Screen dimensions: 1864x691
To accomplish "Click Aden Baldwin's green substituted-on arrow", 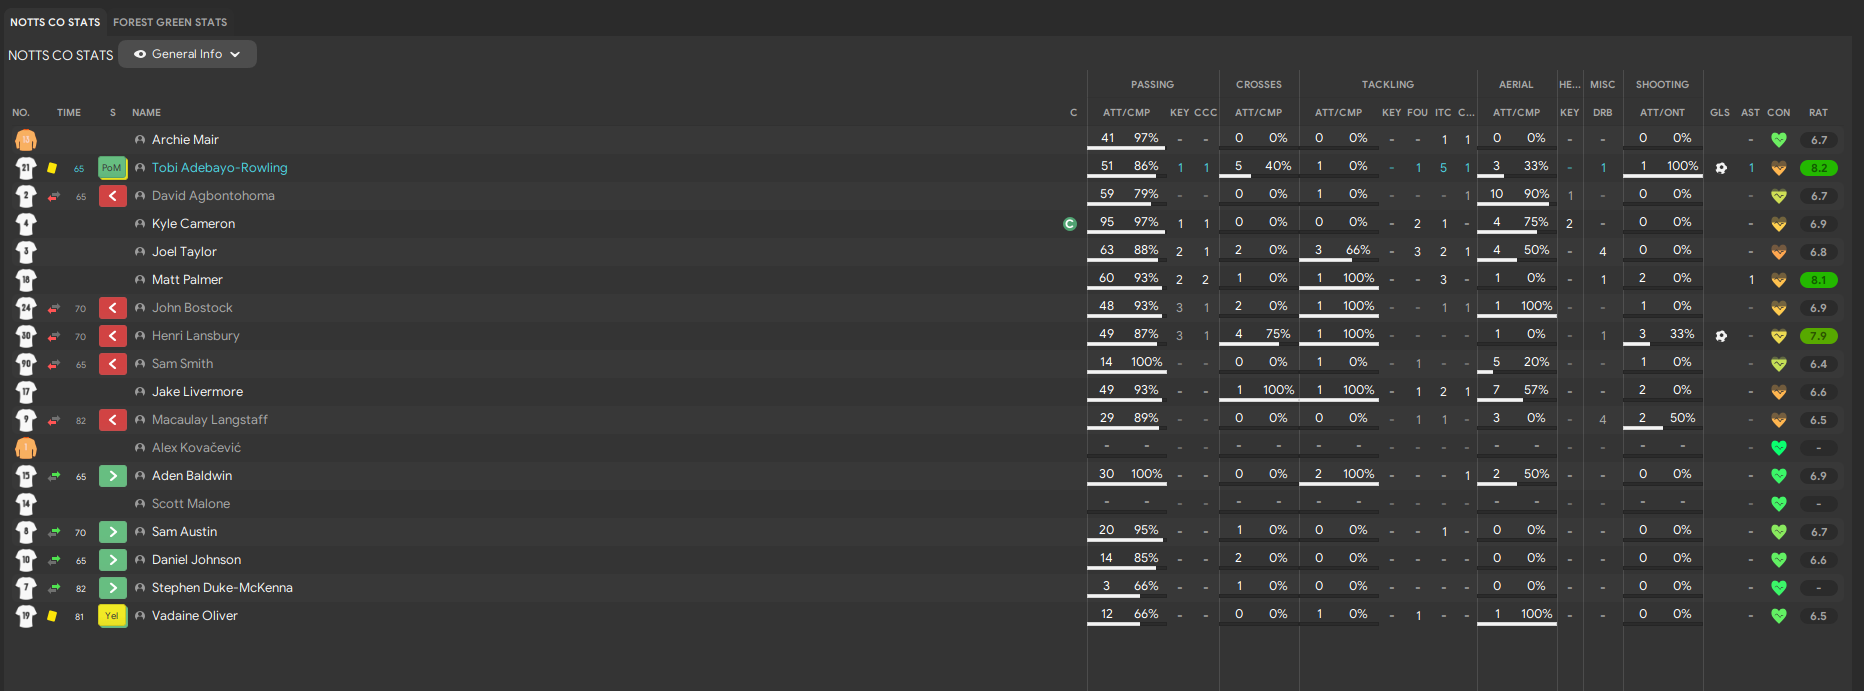I will (x=112, y=476).
